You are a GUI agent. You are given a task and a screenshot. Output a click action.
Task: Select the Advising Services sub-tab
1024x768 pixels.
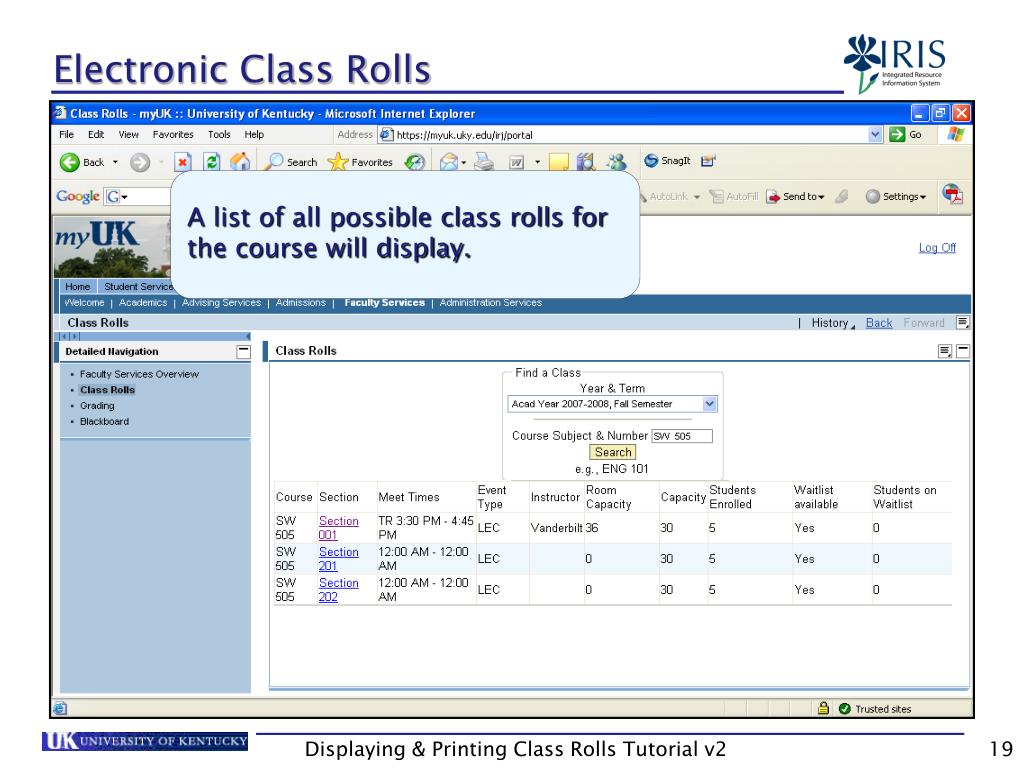tap(221, 302)
